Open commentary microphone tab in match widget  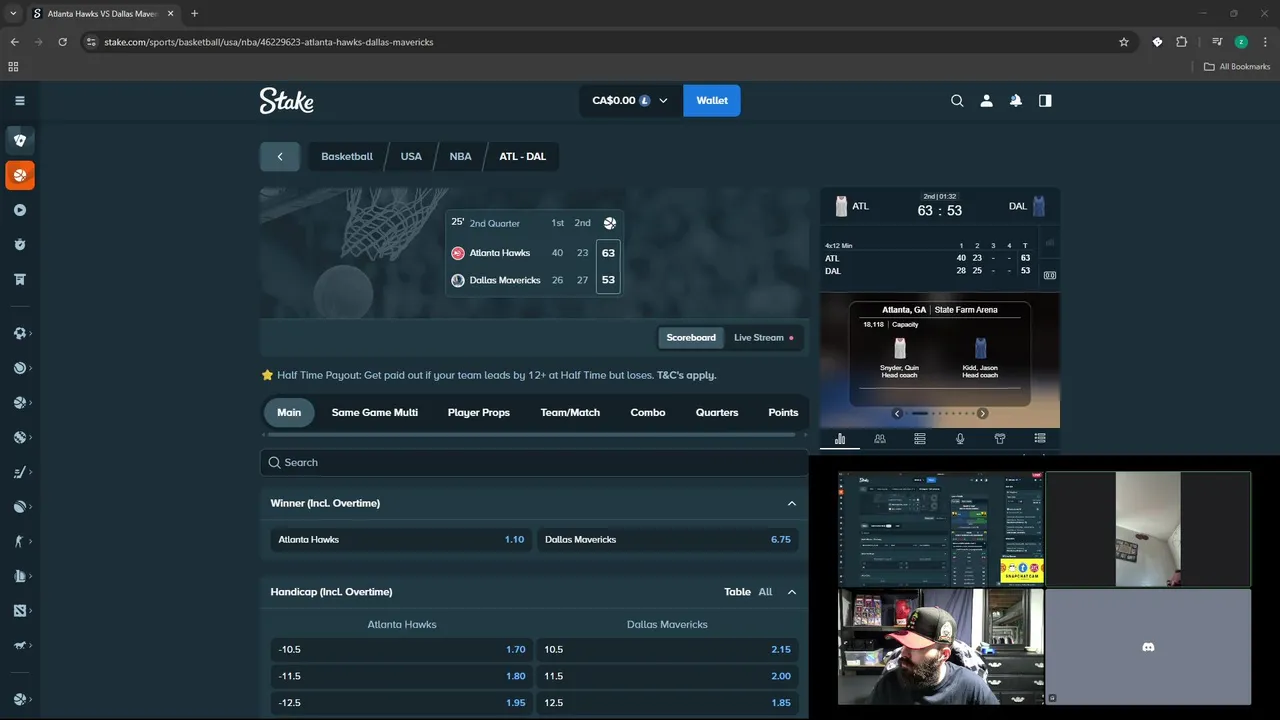click(x=960, y=438)
